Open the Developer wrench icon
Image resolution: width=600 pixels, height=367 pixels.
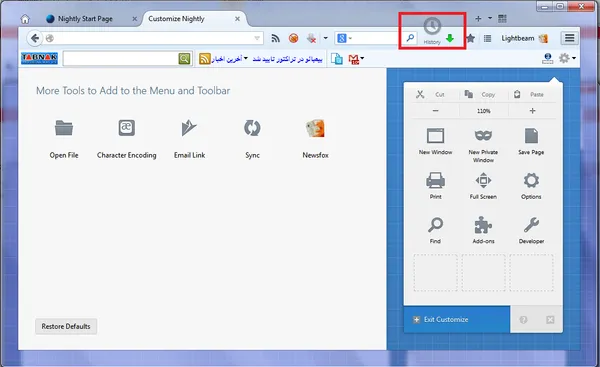coord(531,225)
